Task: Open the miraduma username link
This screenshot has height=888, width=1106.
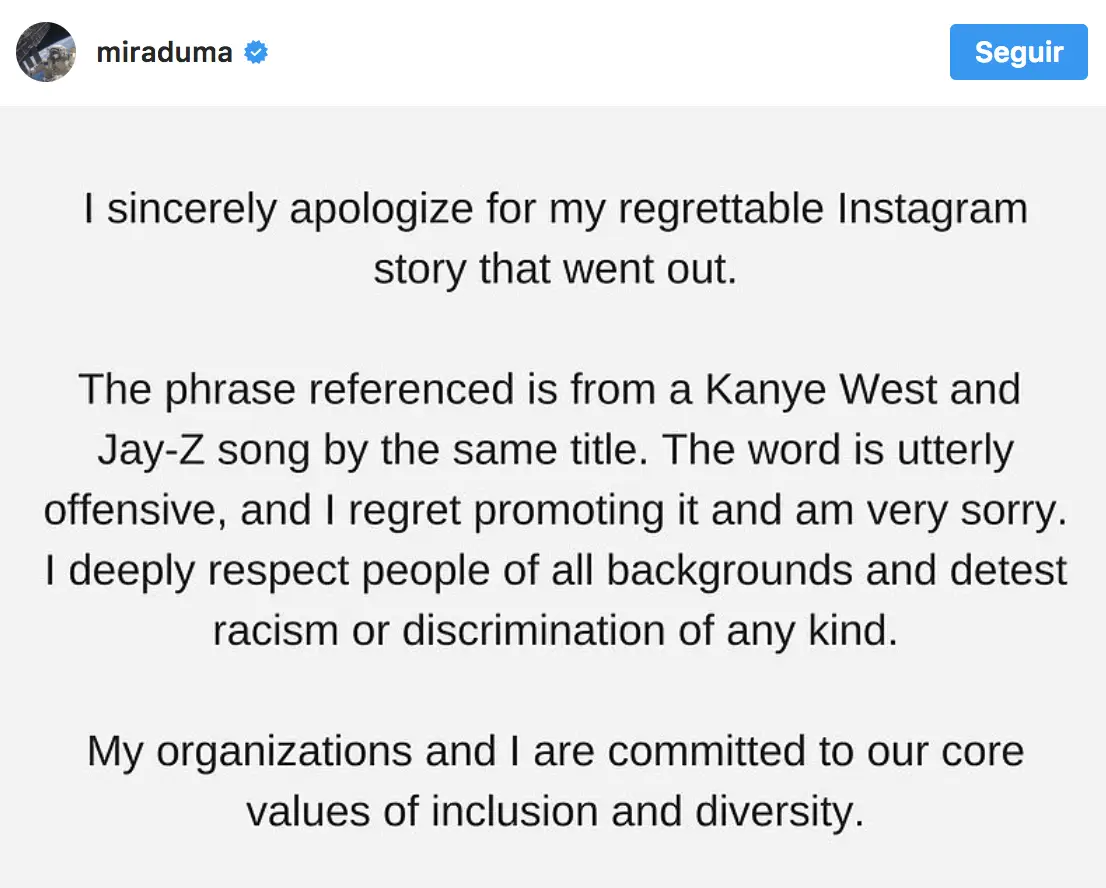Action: click(x=164, y=52)
